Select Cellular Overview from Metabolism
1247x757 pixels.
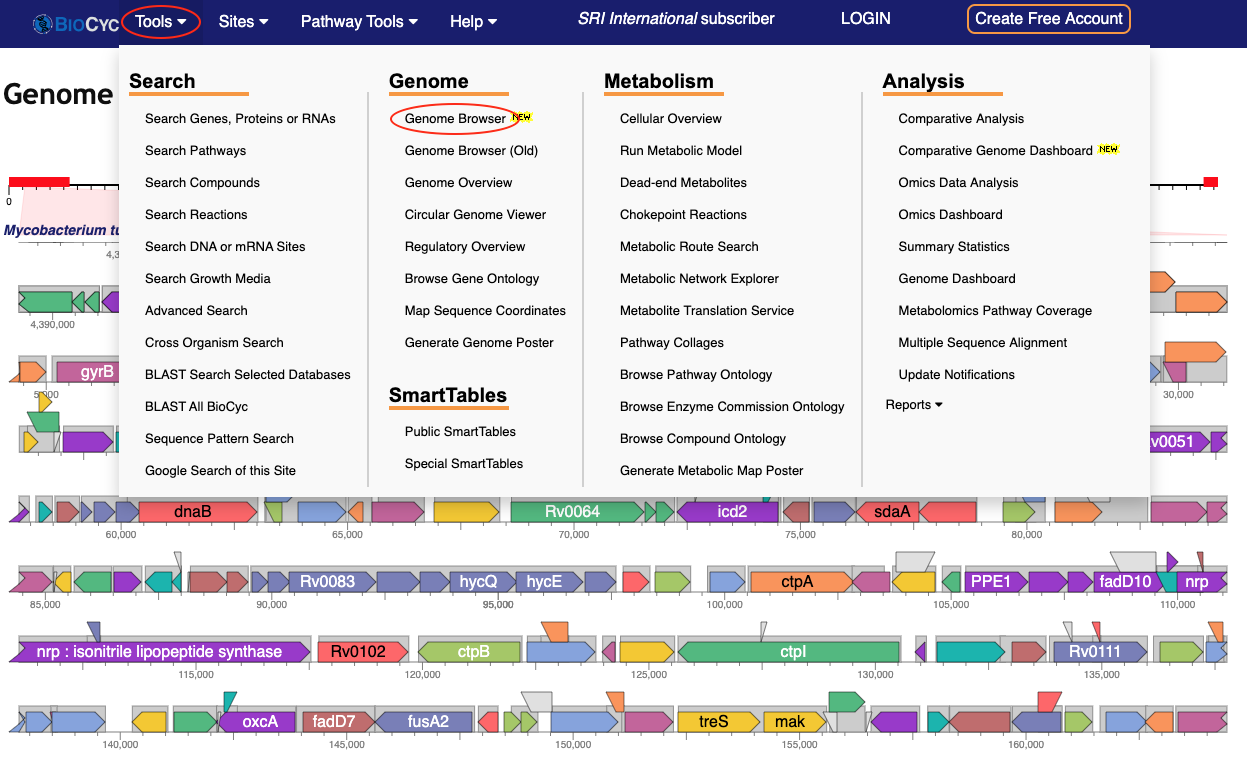(x=670, y=118)
